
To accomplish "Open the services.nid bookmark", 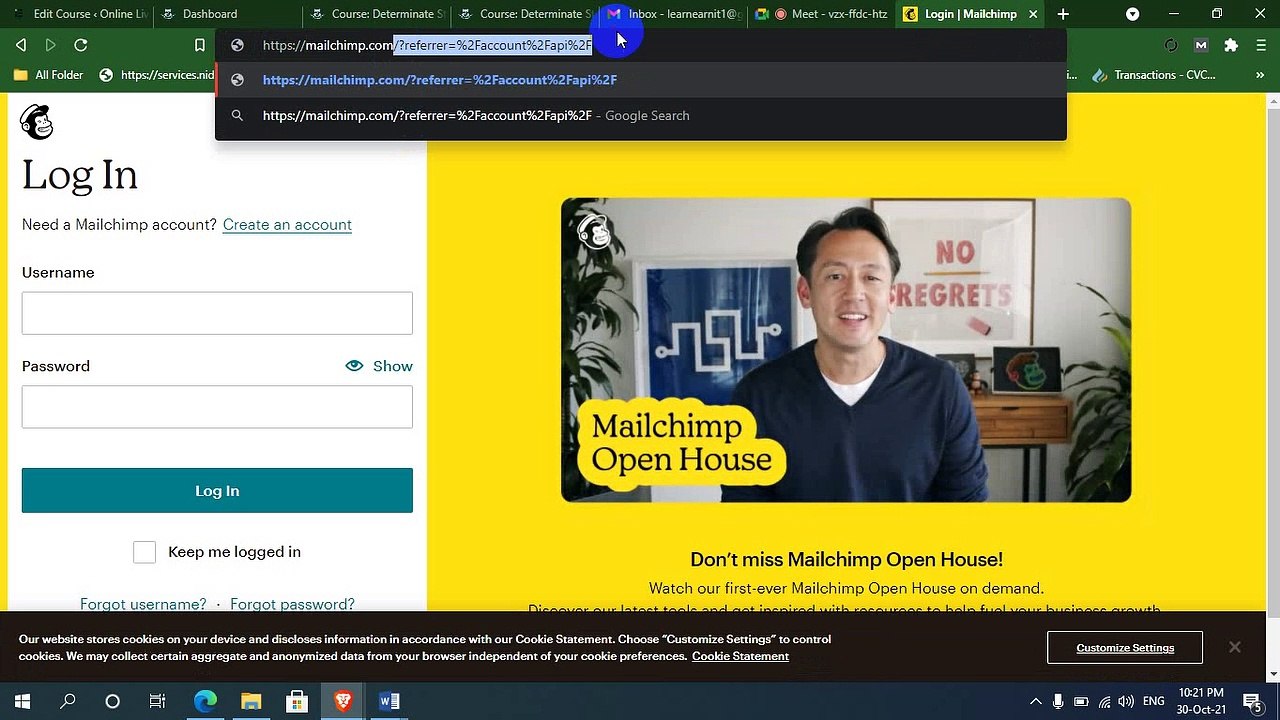I will coord(157,75).
